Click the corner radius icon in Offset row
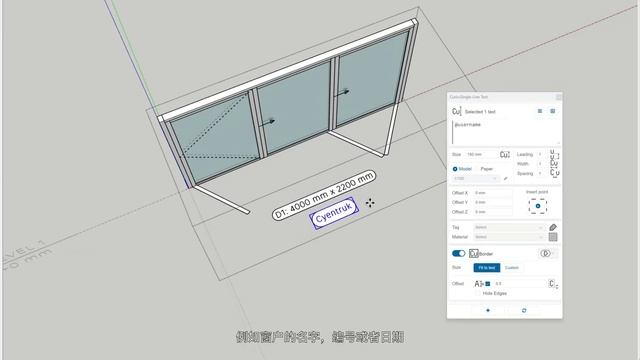This screenshot has height=360, width=640. coord(553,284)
